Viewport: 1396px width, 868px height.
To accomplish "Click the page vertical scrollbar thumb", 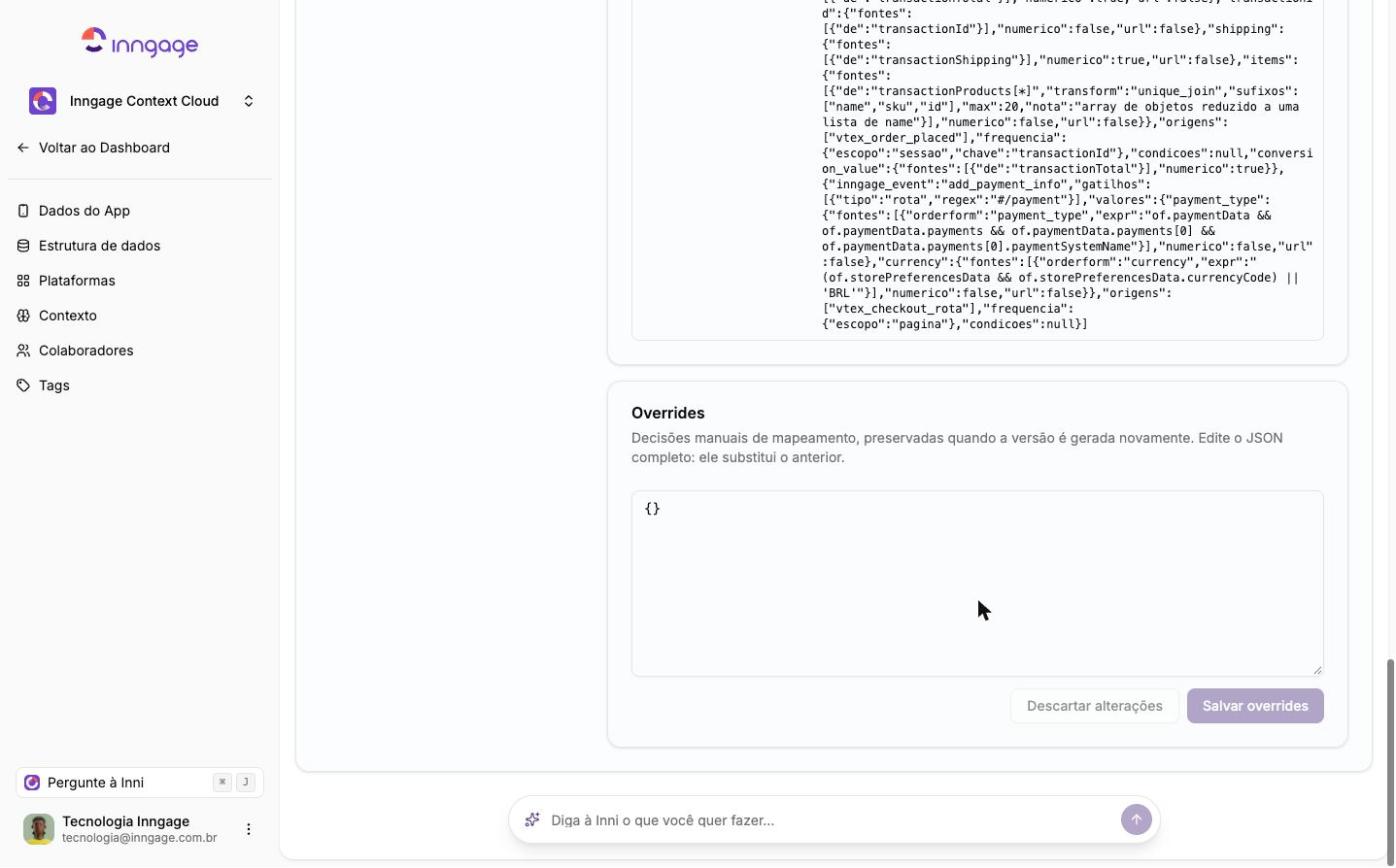I will point(1390,759).
